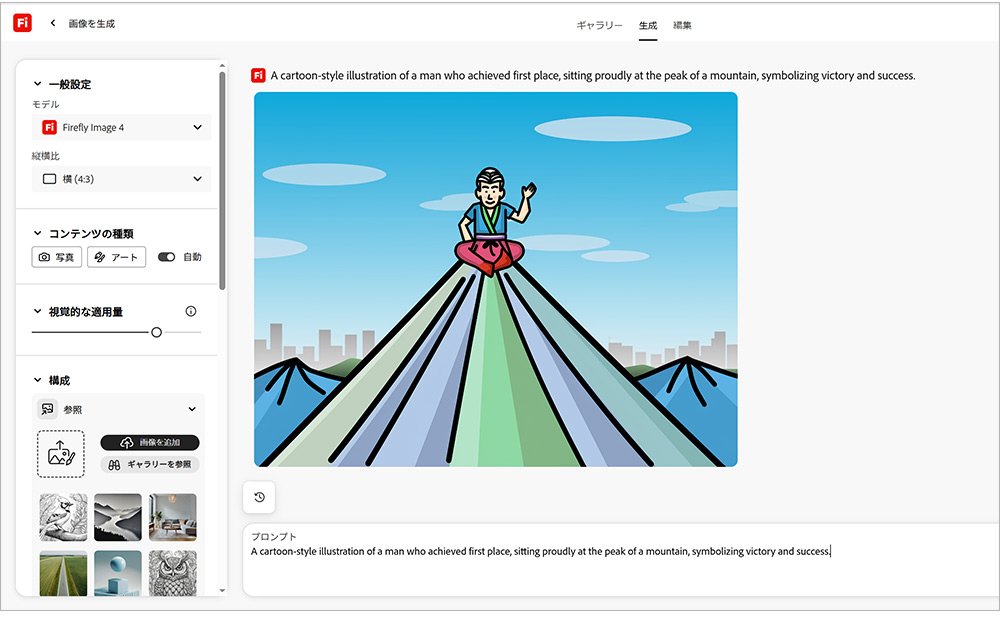Click the Firefly red prompt marker above the generated image
Viewport: 1000px width, 629px height.
(x=256, y=74)
